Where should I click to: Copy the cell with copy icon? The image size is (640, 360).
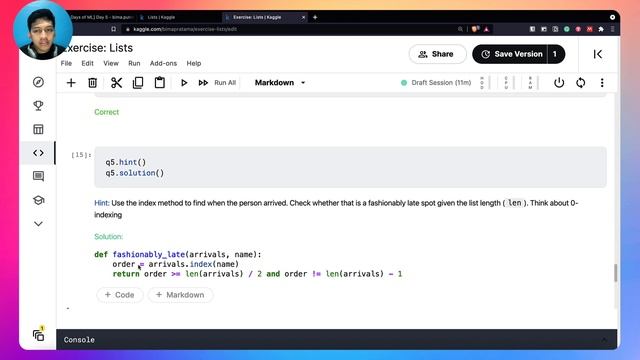click(138, 83)
